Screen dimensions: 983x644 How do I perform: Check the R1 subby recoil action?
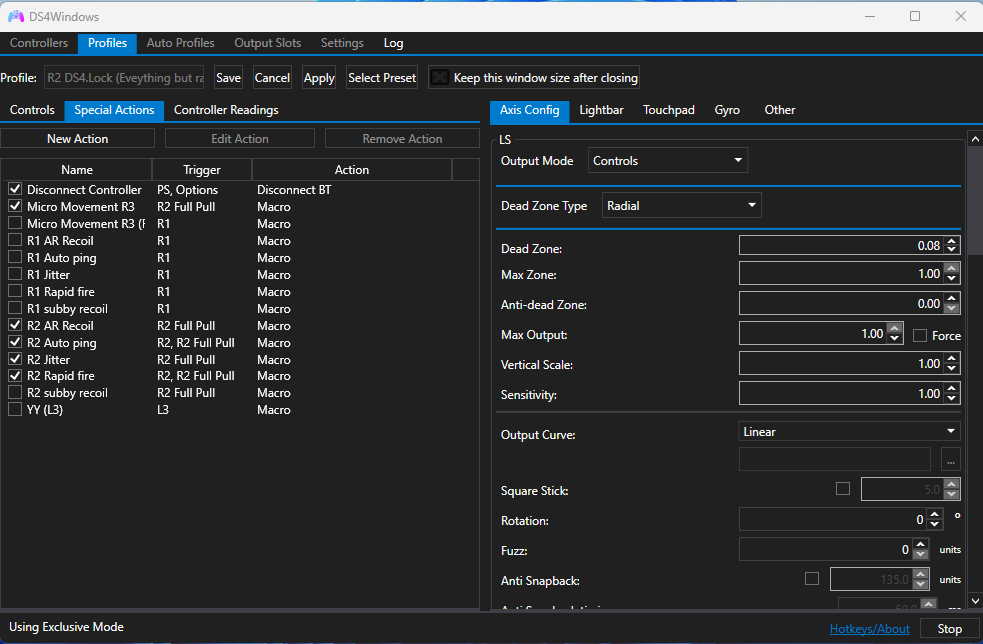15,307
